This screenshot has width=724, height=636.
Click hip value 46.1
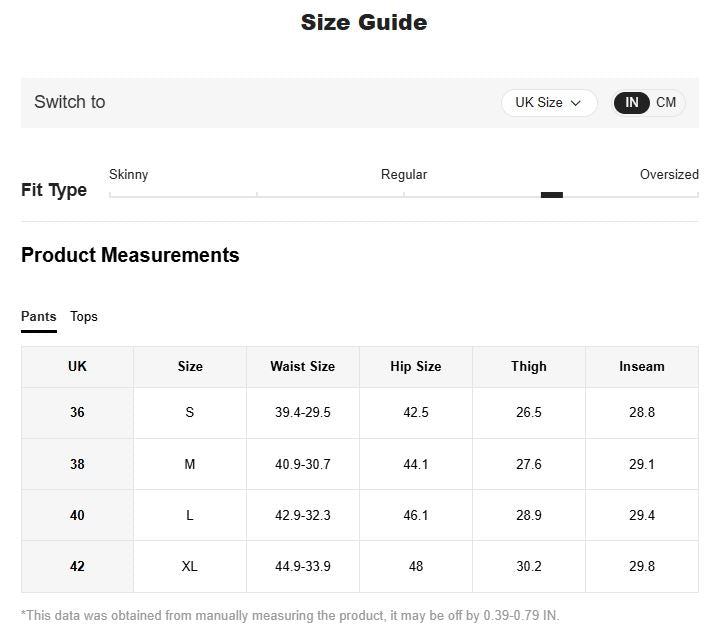[416, 515]
